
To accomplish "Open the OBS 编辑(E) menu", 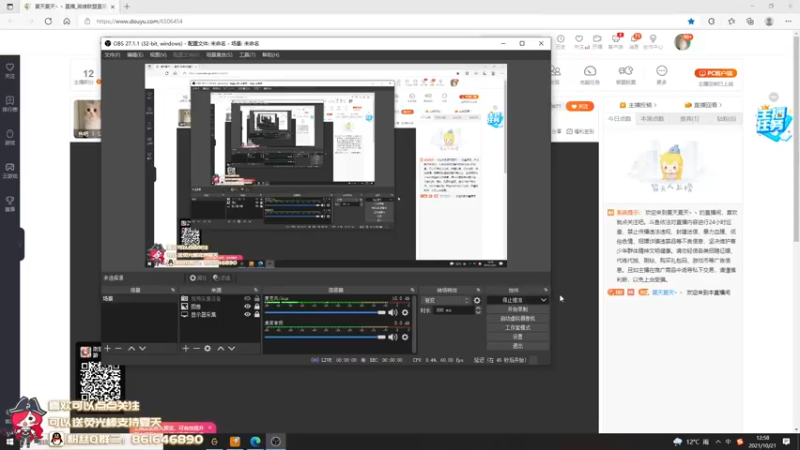I will tap(135, 55).
